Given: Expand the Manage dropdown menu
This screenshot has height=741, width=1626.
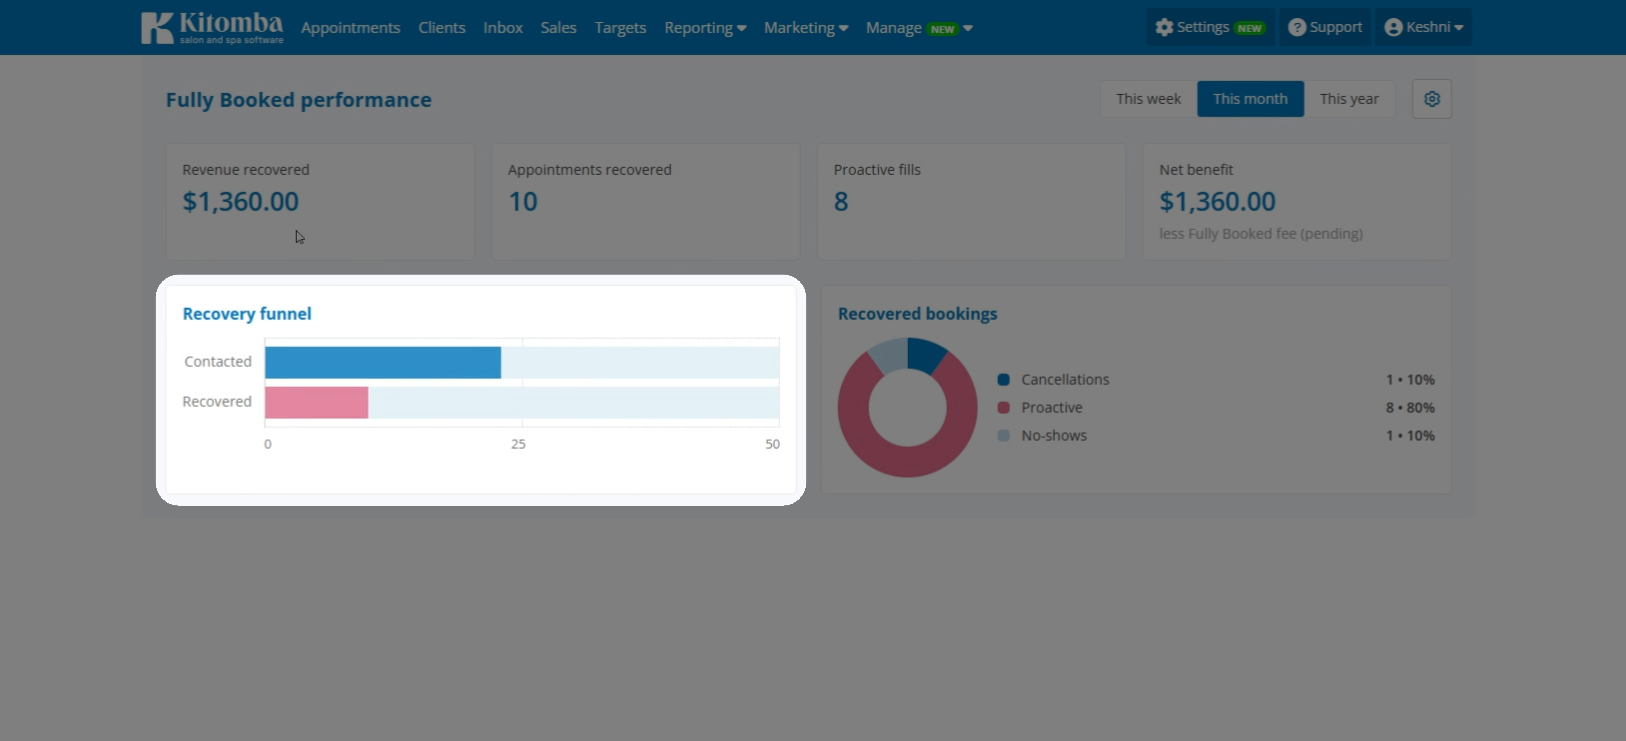Looking at the screenshot, I should 919,28.
